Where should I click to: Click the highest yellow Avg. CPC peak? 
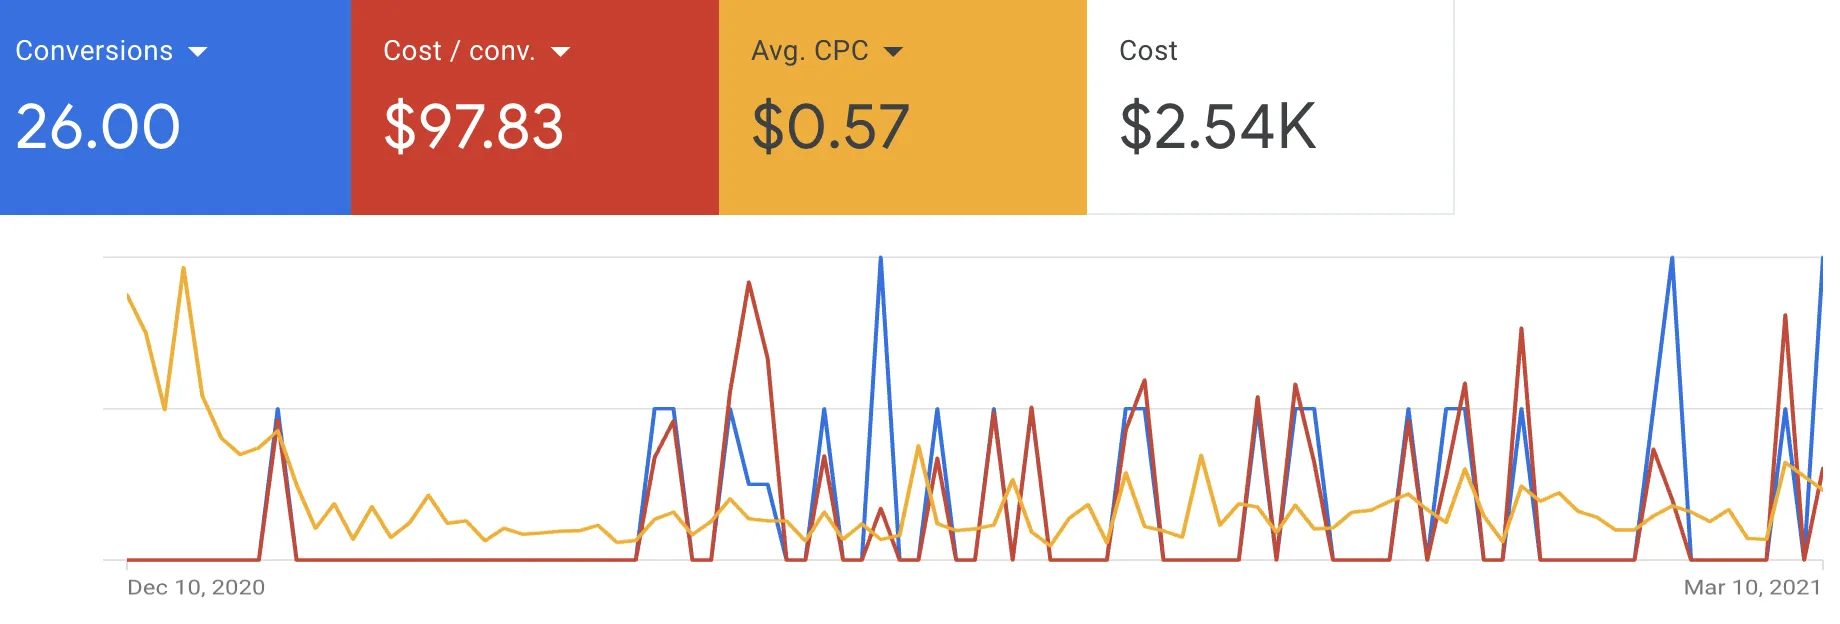point(183,268)
